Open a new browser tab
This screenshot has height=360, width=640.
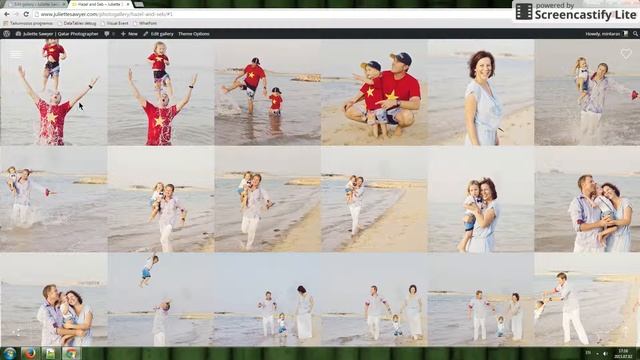[139, 4]
